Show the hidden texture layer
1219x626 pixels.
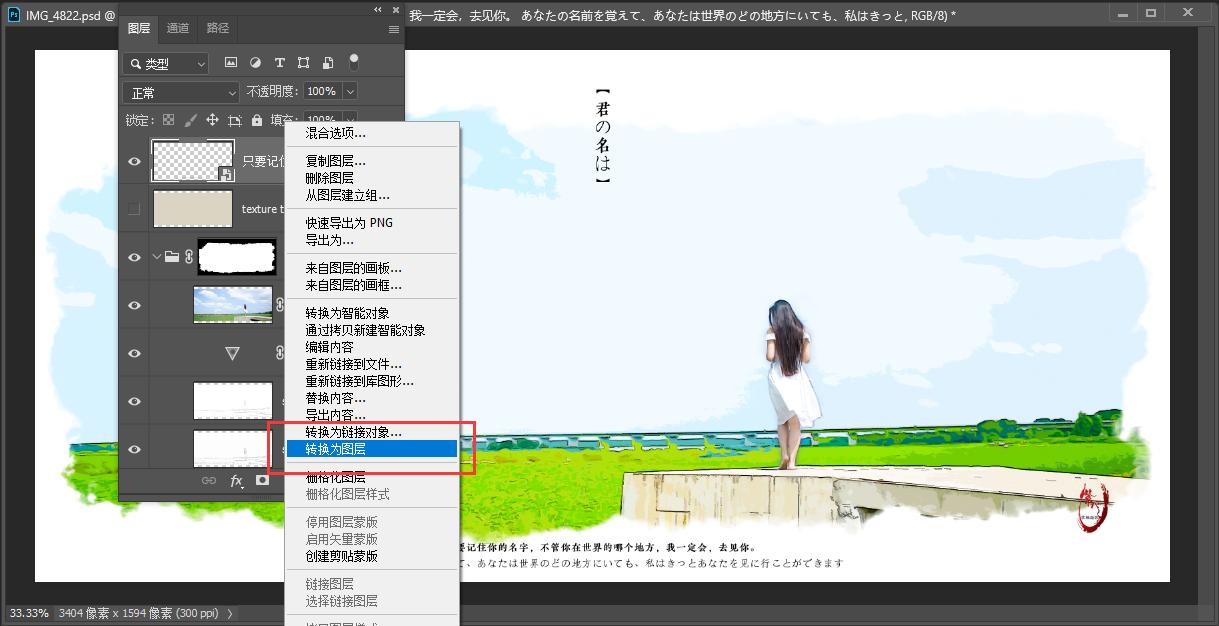tap(134, 209)
